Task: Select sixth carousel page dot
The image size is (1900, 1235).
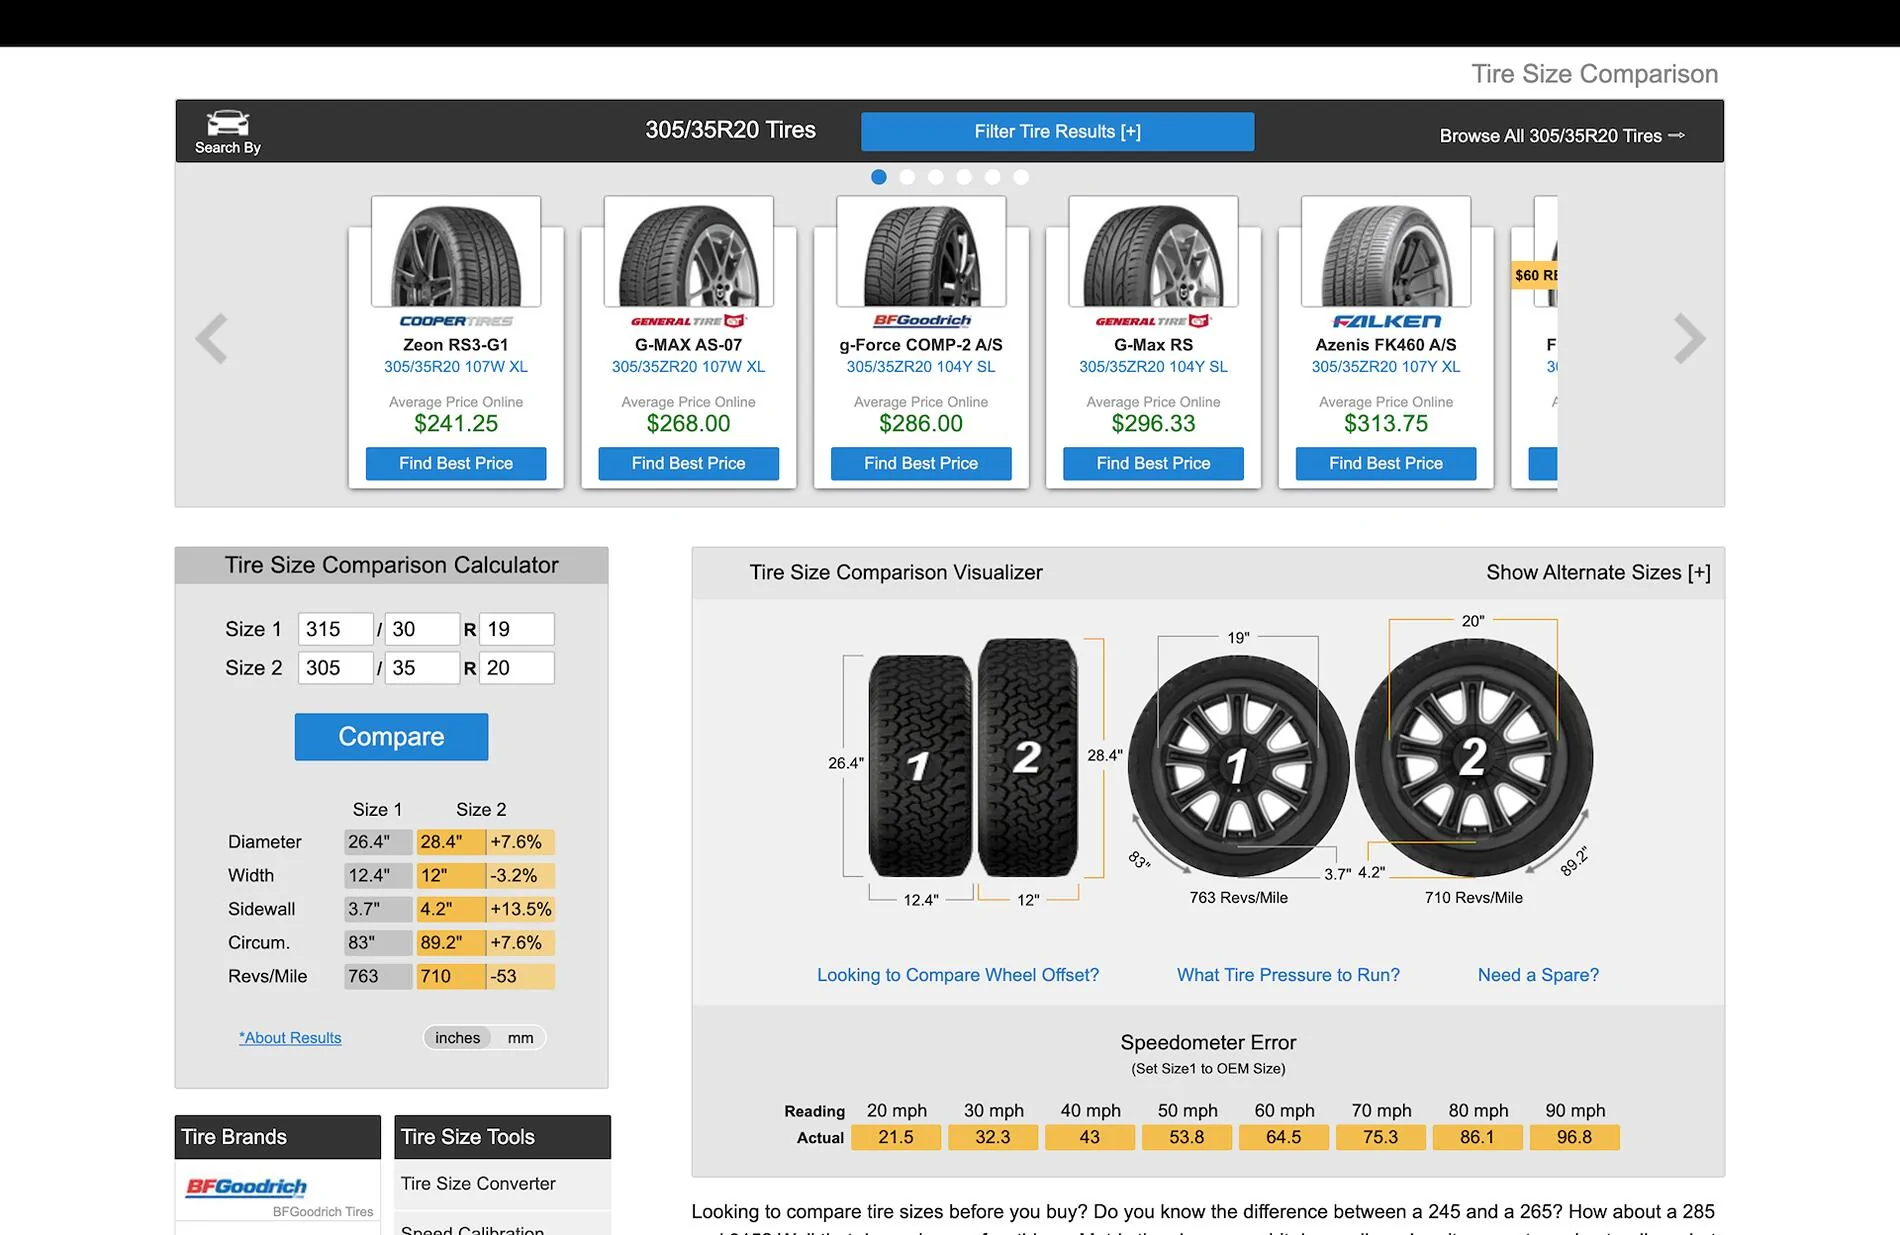Action: (1021, 177)
